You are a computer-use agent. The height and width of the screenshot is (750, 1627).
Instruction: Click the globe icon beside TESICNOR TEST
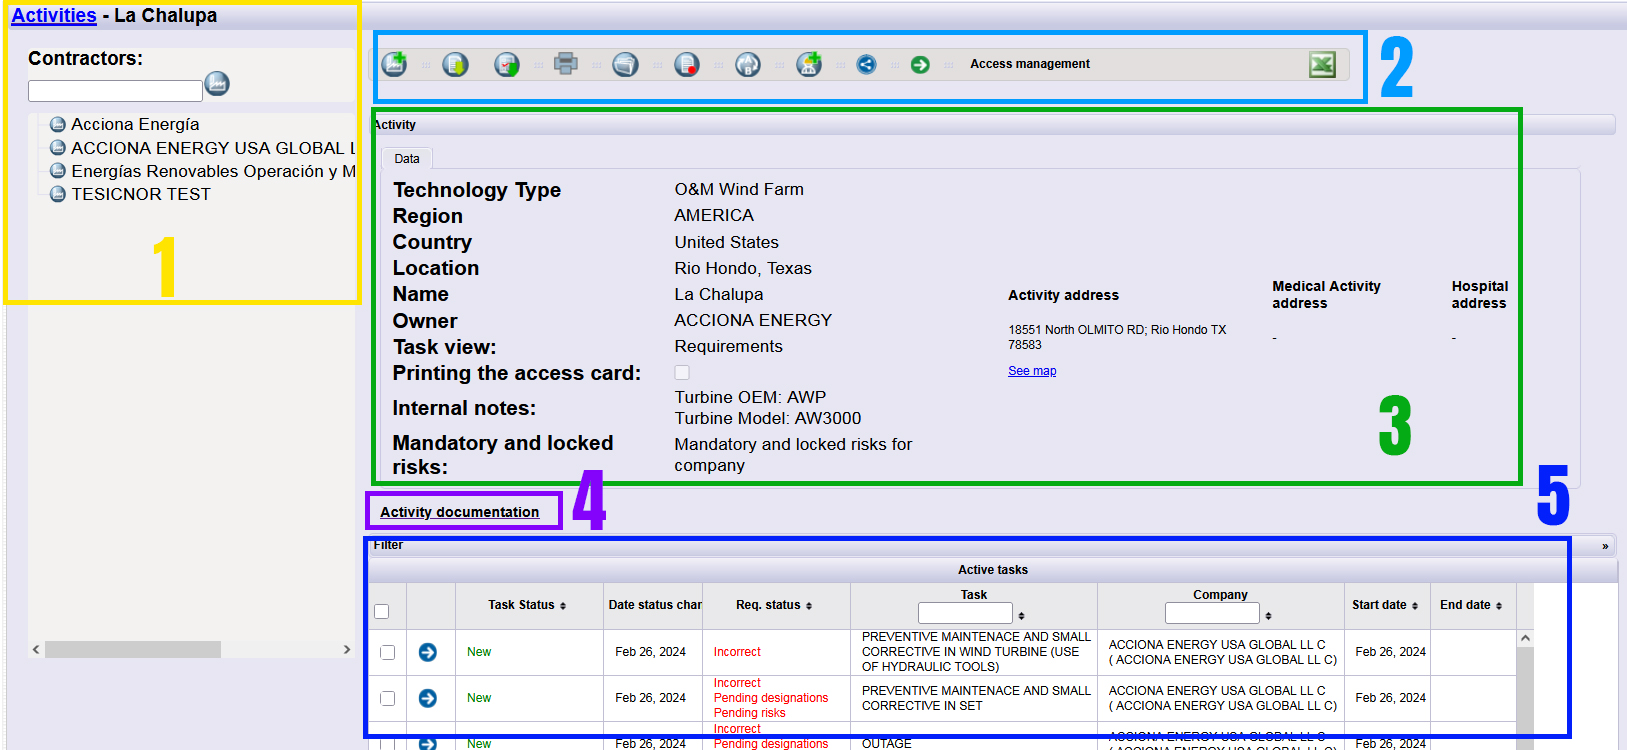(x=58, y=194)
